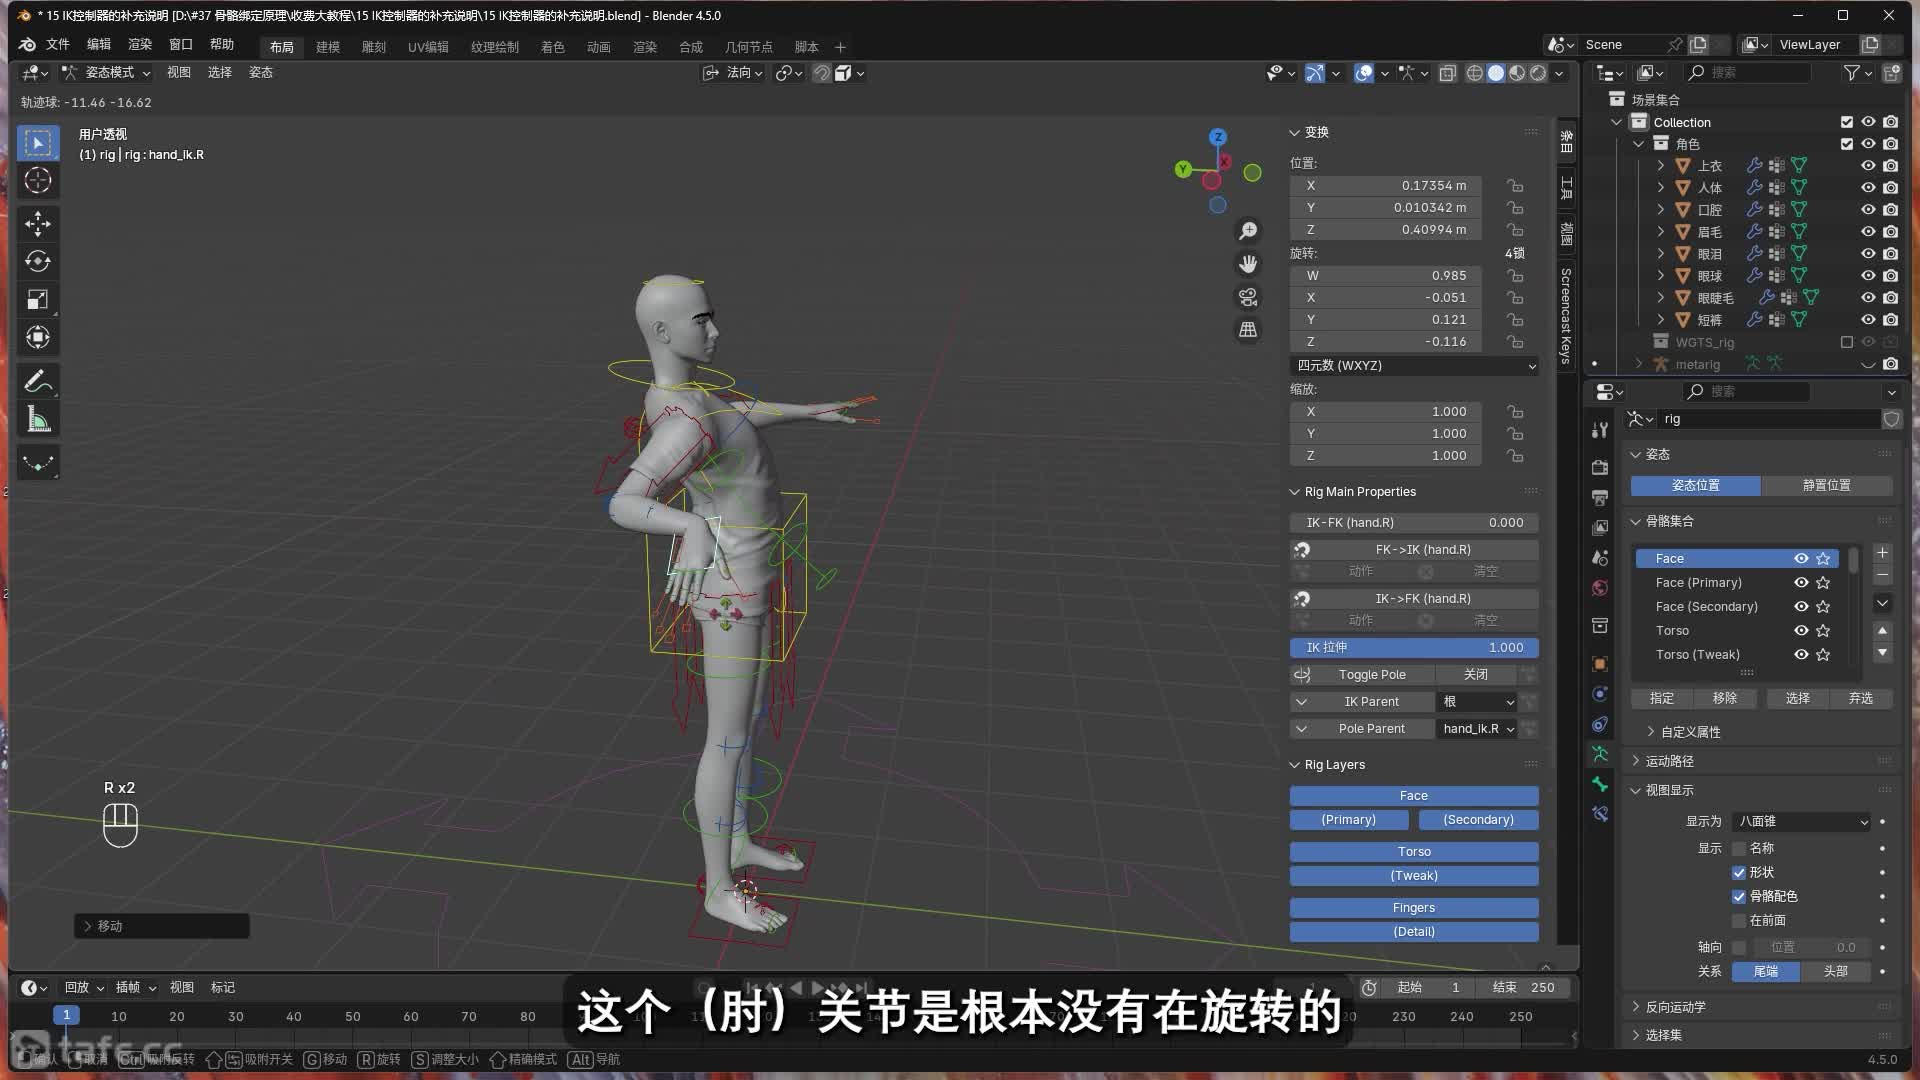This screenshot has height=1080, width=1920.
Task: Switch to the 动画 workspace tab
Action: coord(599,47)
